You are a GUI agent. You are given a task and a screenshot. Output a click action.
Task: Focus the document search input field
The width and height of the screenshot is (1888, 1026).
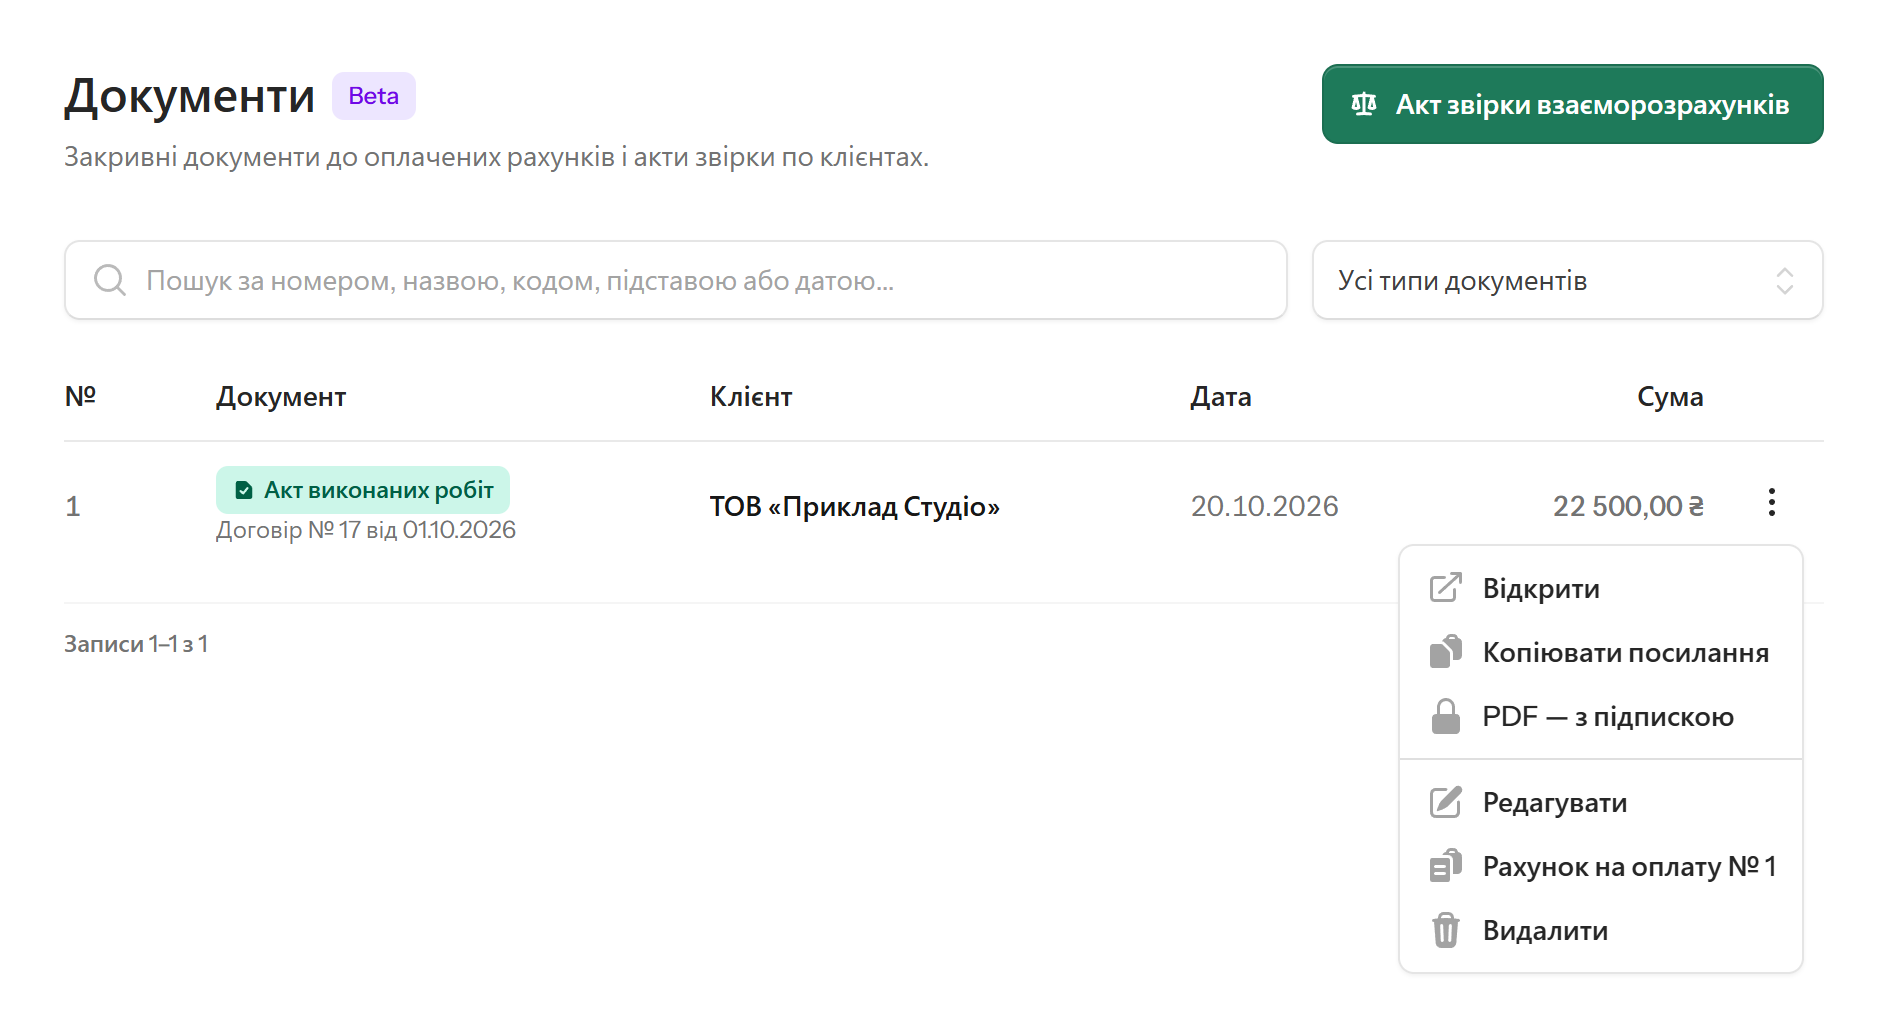pos(675,280)
